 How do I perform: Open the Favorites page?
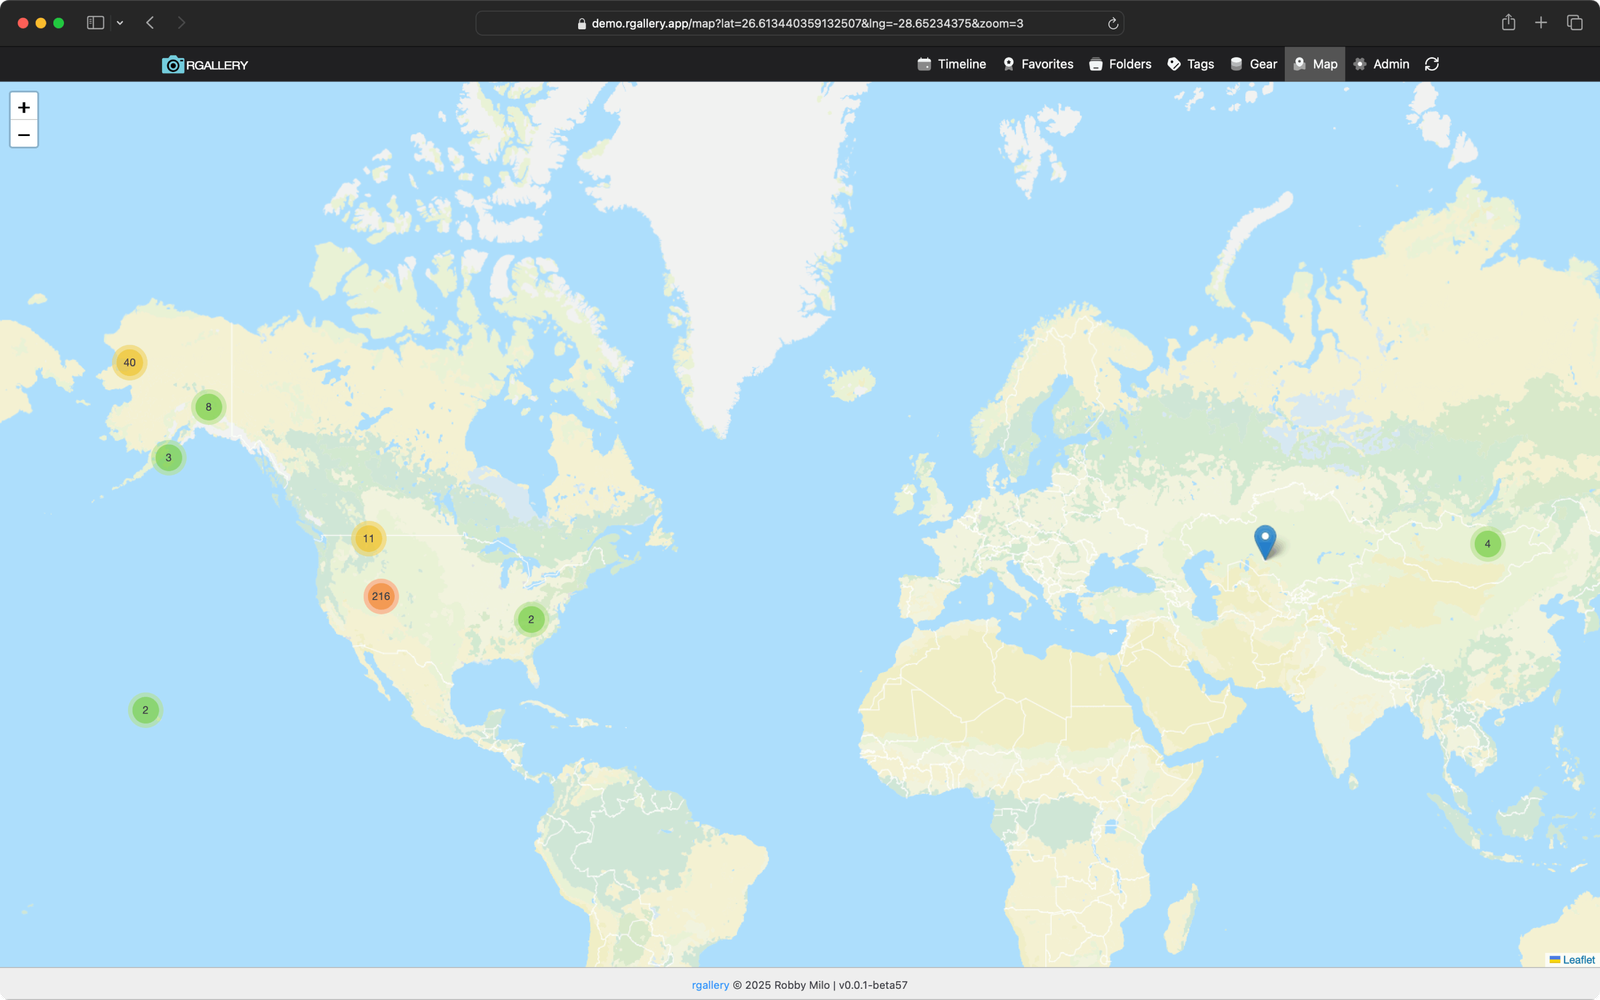pos(1038,64)
